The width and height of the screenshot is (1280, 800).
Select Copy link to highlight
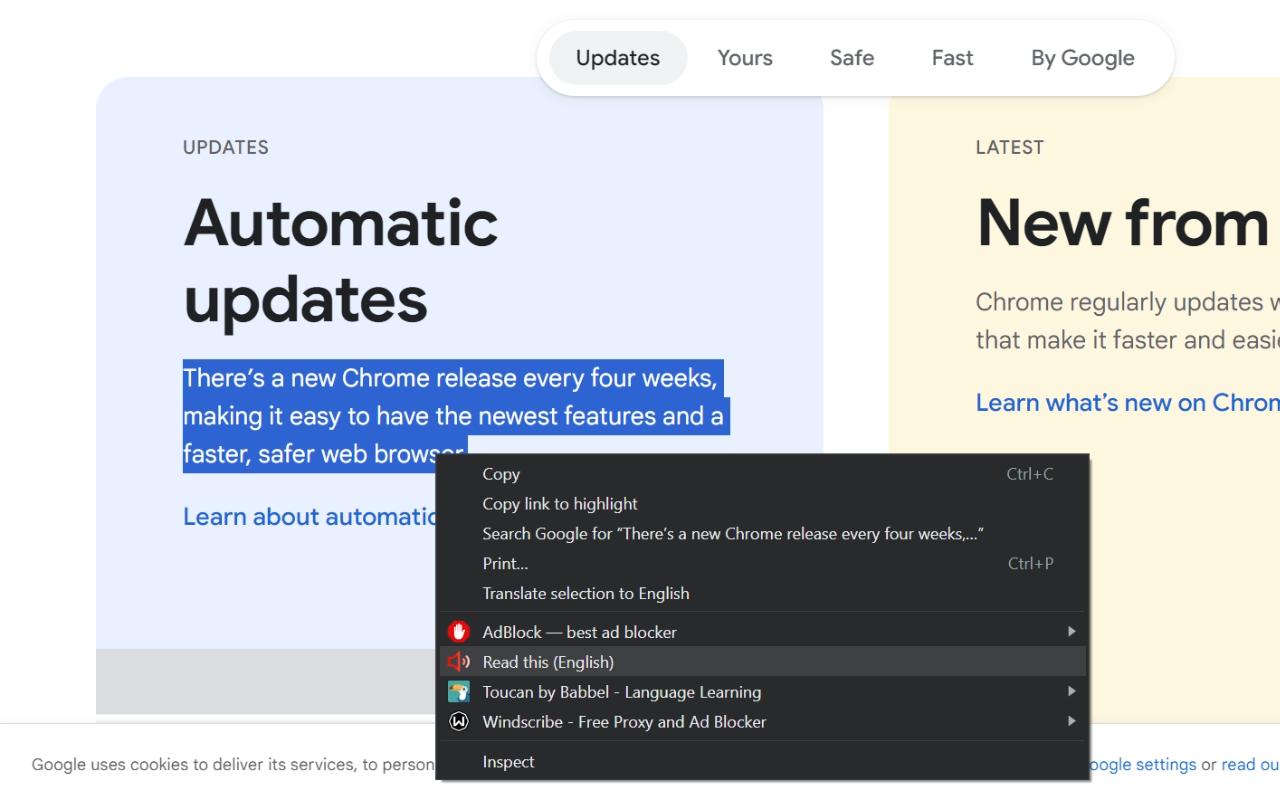click(762, 504)
